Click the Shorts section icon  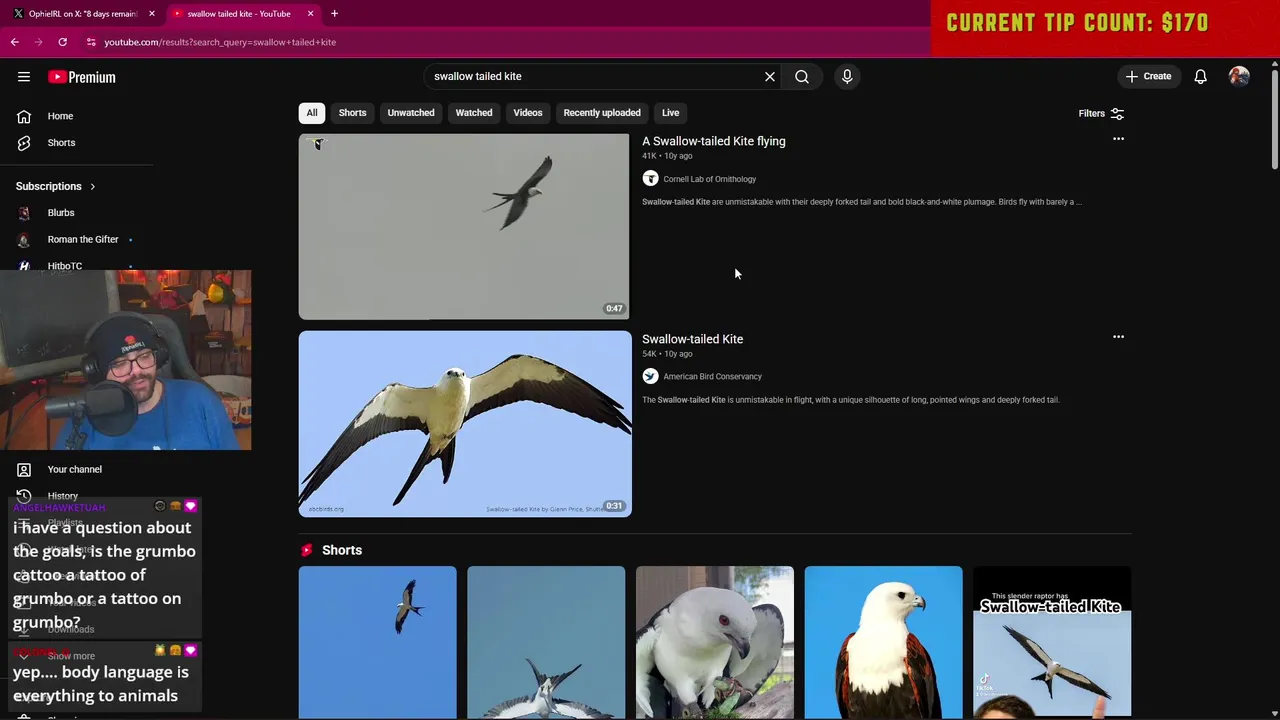pyautogui.click(x=307, y=550)
